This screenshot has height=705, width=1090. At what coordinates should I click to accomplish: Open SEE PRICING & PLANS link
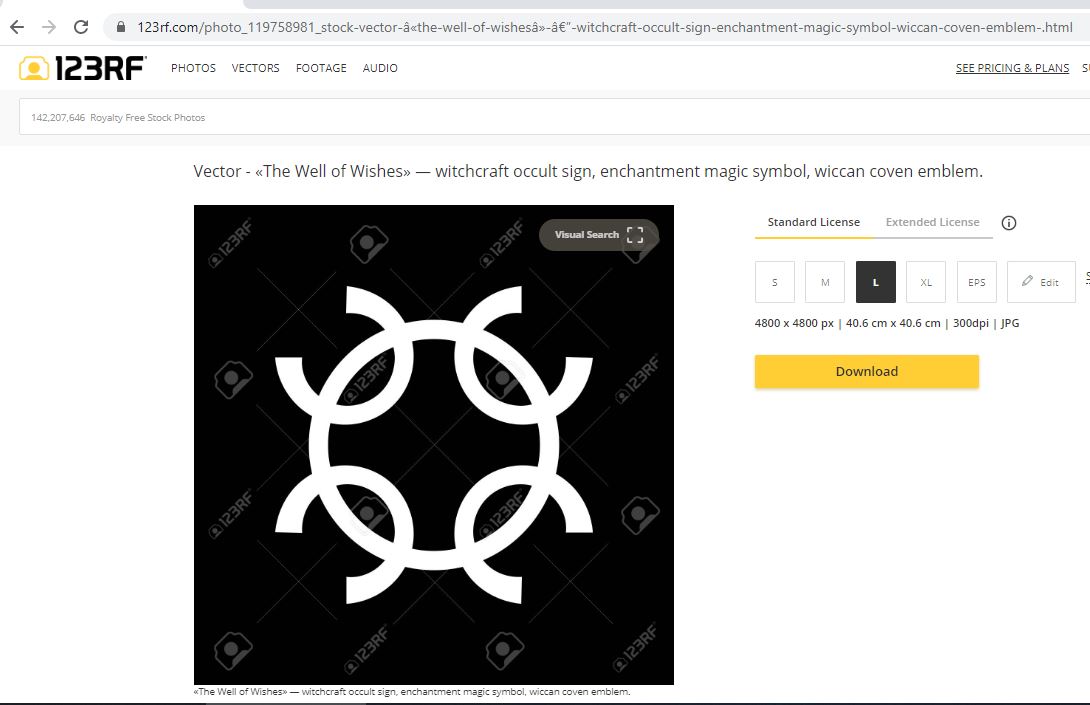tap(1012, 68)
